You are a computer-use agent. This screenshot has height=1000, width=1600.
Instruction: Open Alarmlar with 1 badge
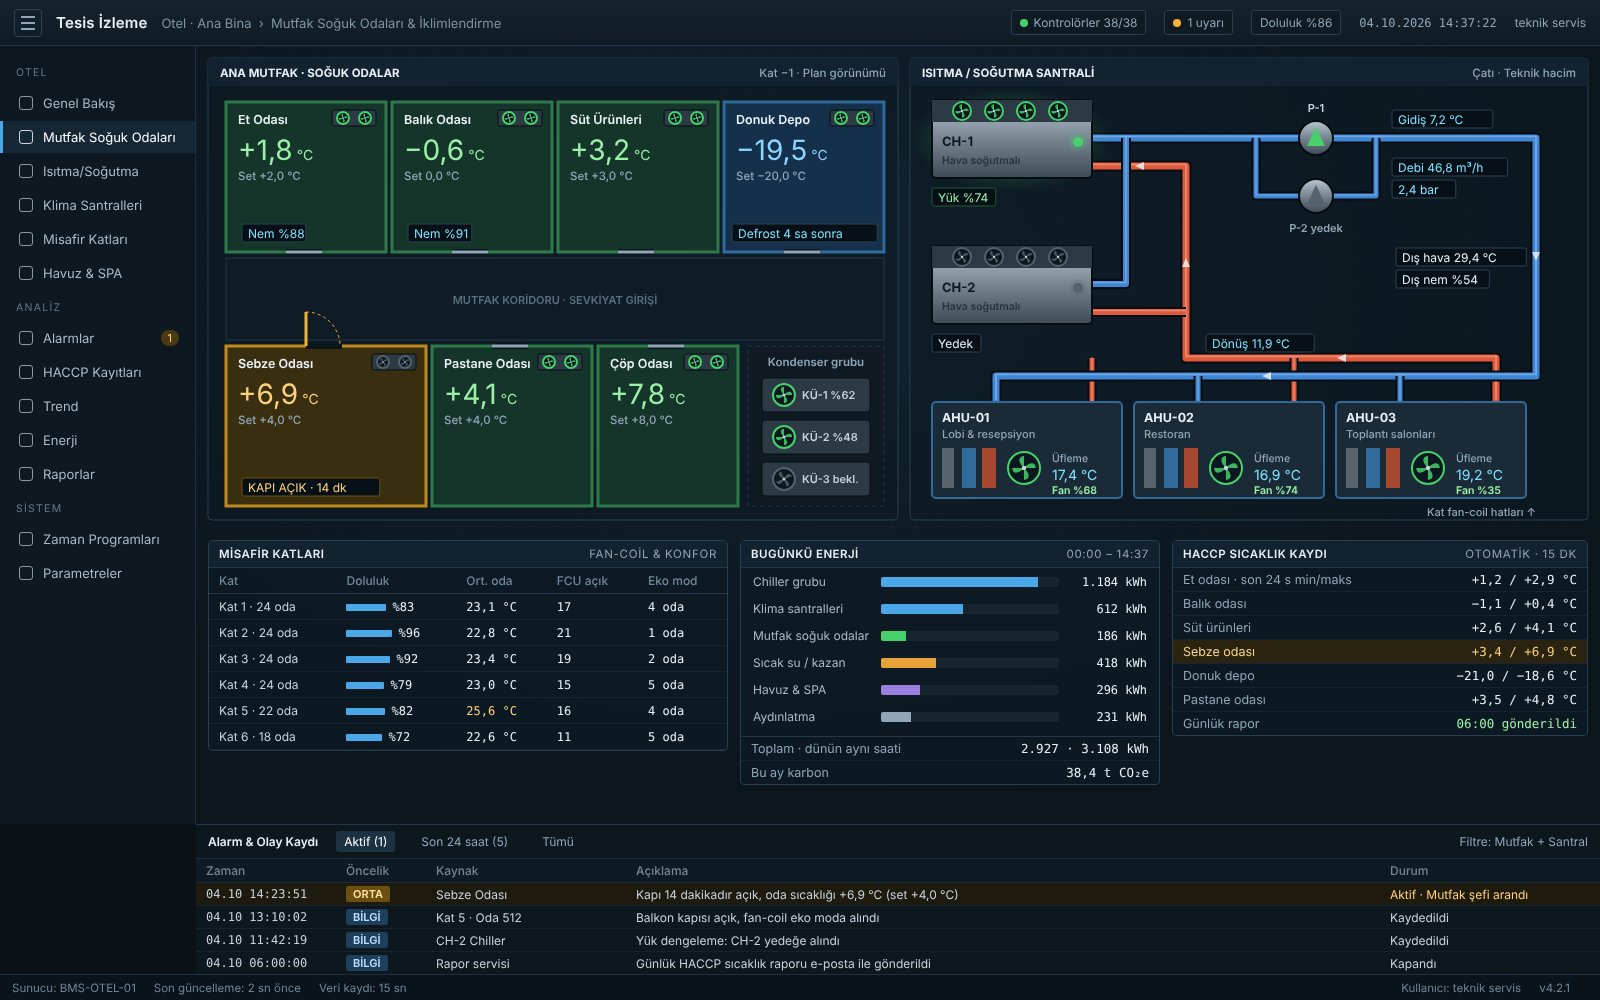pyautogui.click(x=97, y=338)
